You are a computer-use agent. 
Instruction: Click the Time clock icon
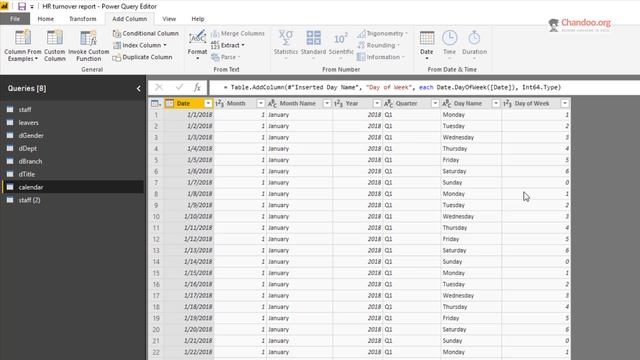click(x=449, y=38)
